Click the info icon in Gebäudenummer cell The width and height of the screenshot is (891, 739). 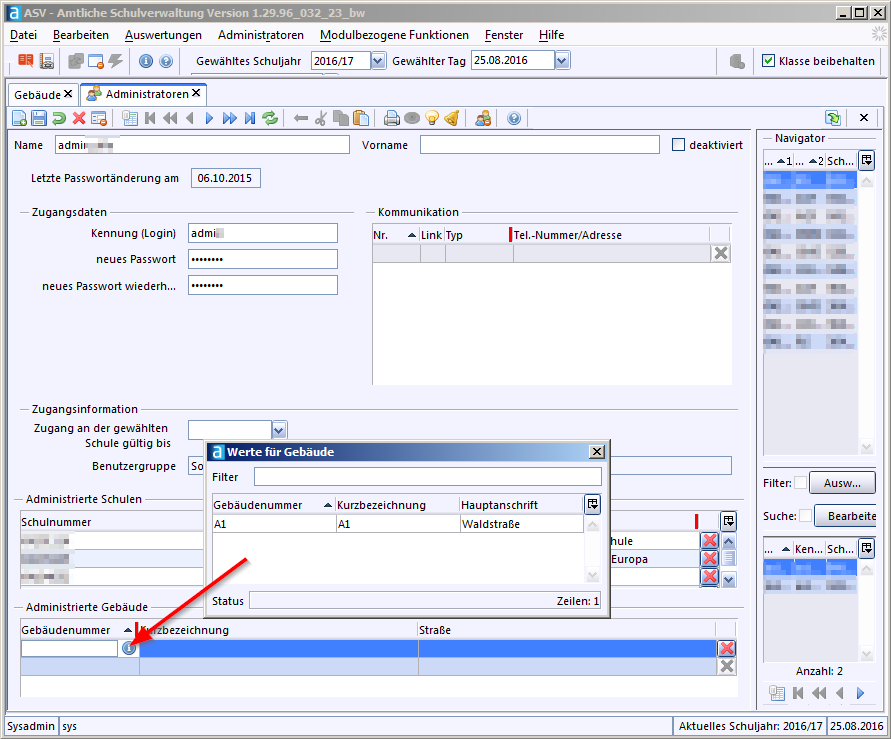[129, 648]
